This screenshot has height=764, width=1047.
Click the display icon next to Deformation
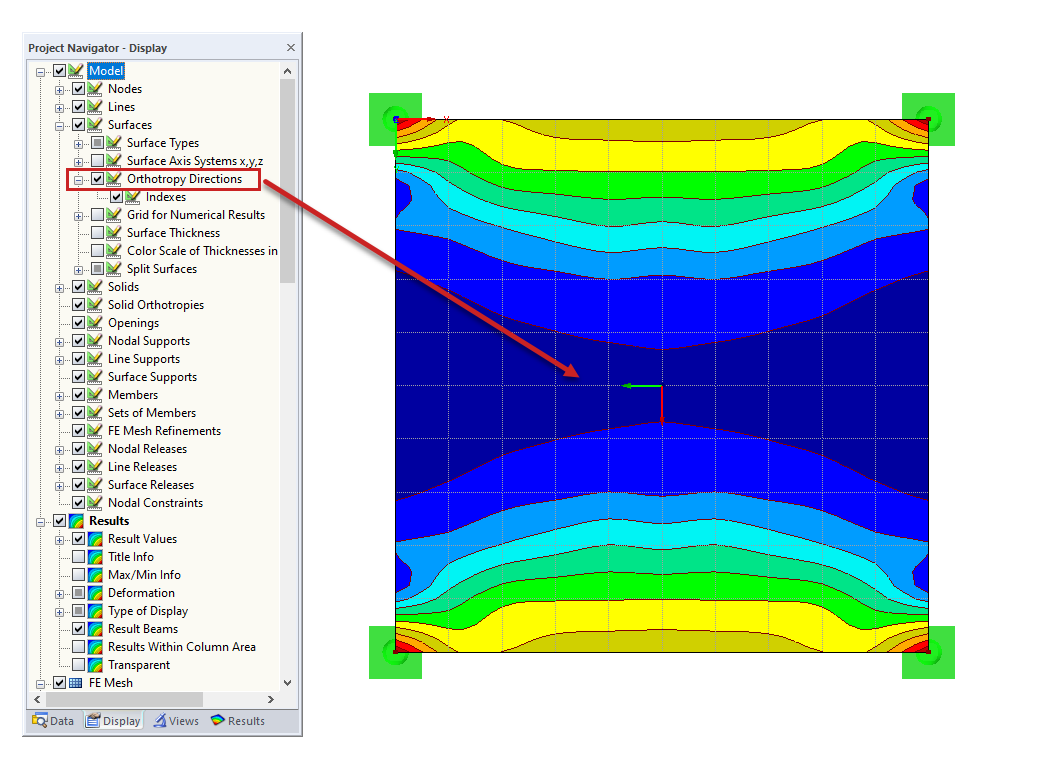(97, 592)
